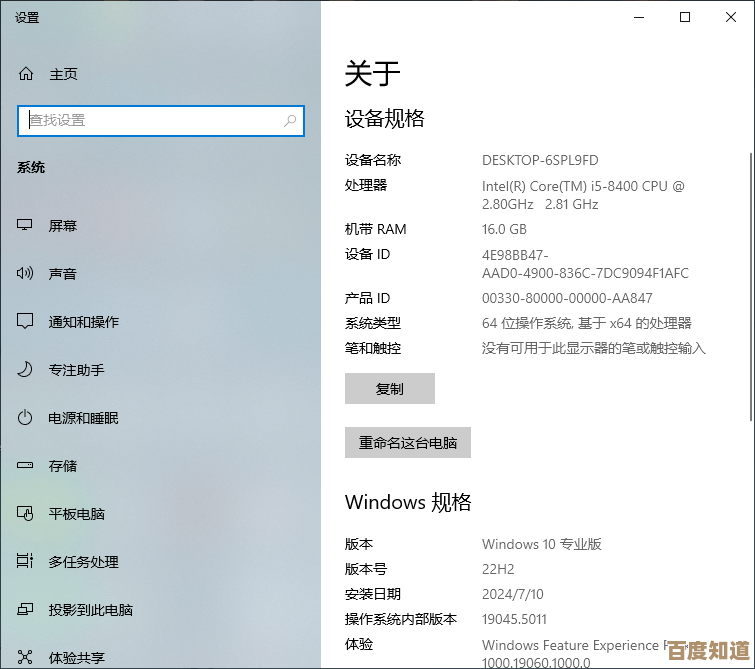755x669 pixels.
Task: Click the 操作系统内部版本 label
Action: pos(401,619)
